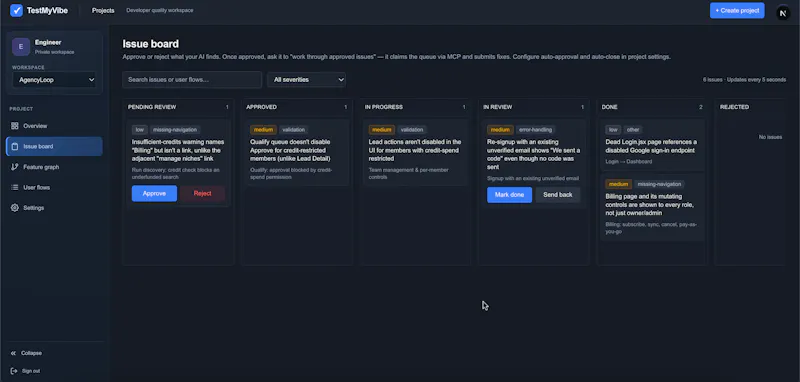Image resolution: width=800 pixels, height=382 pixels.
Task: Mark the re-signup issue as done
Action: tap(509, 195)
